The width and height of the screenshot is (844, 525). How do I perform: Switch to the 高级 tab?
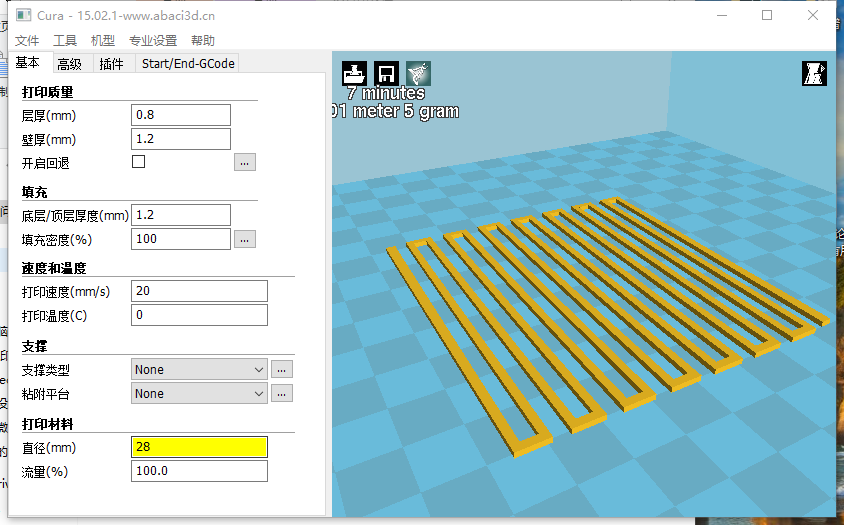click(72, 64)
